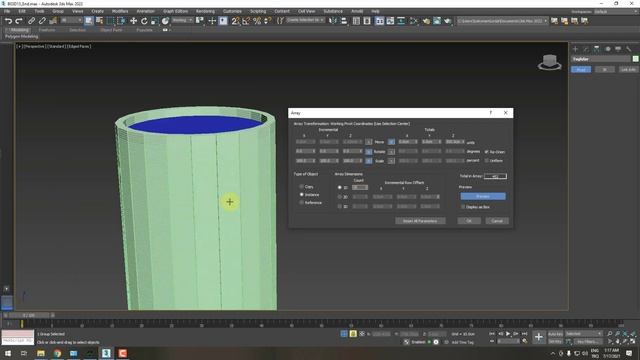Select the Unlink Selection tool

pos(42,21)
